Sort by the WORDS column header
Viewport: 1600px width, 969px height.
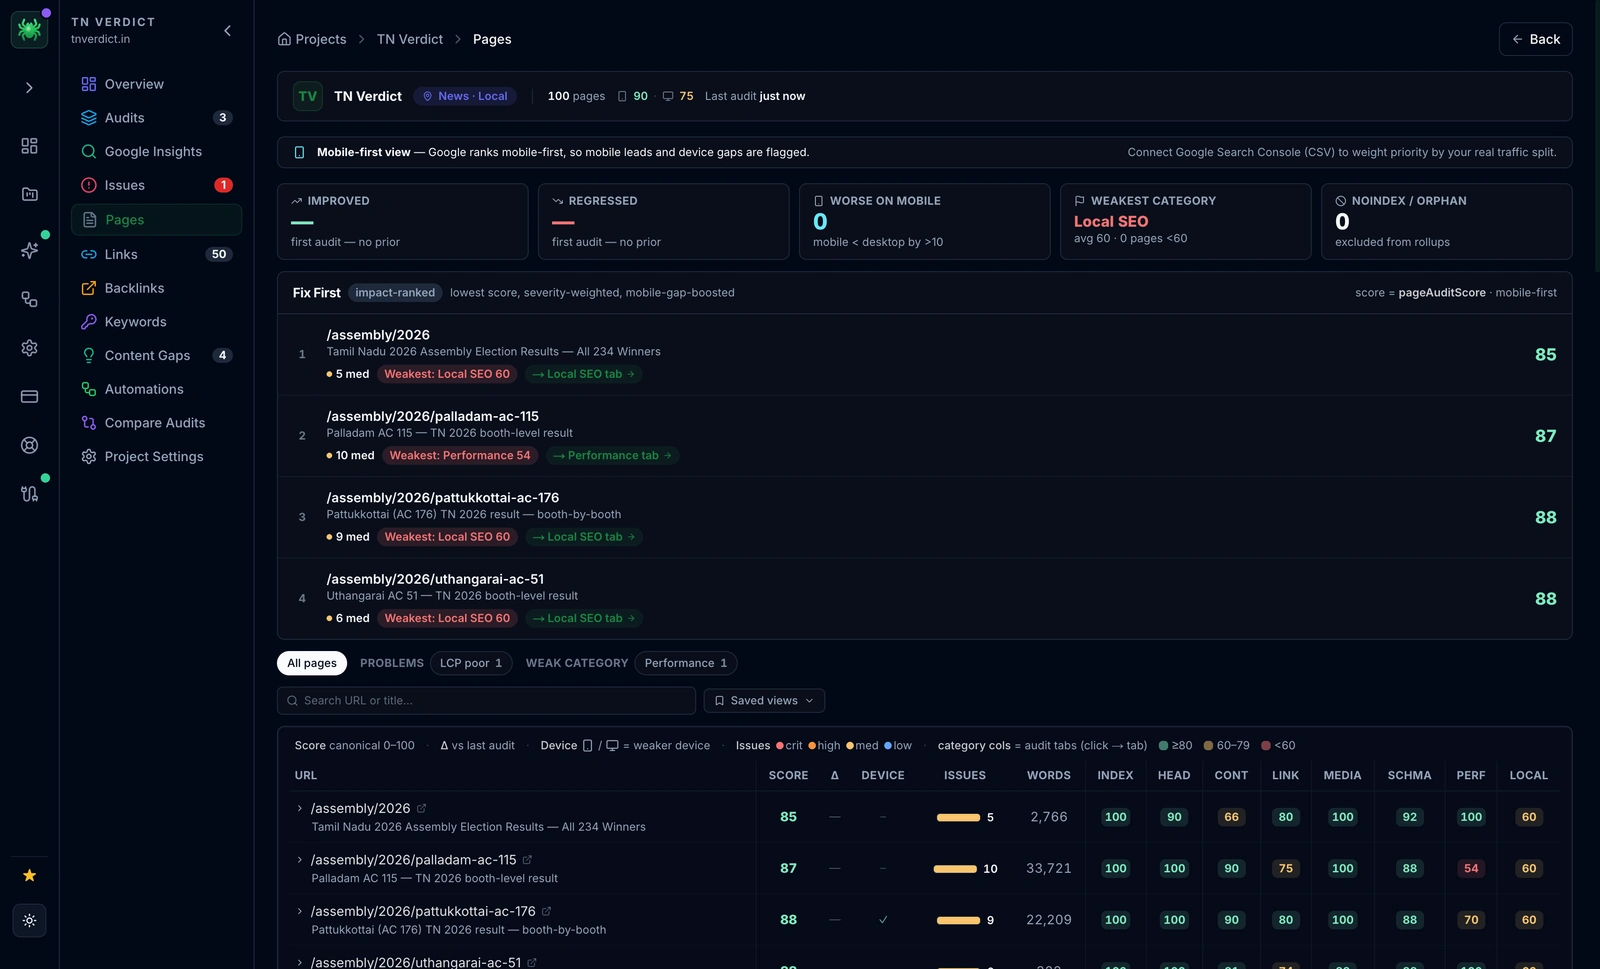click(x=1048, y=776)
